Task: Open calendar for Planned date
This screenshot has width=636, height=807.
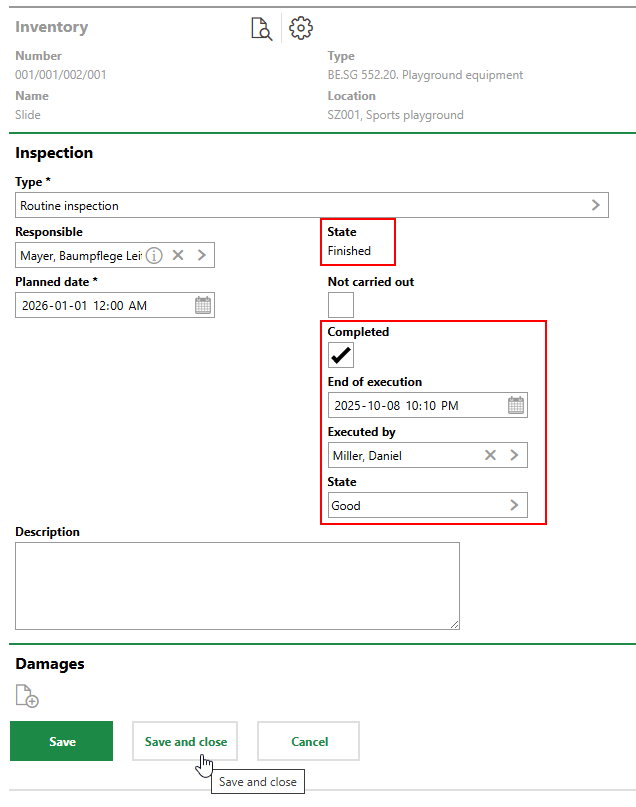Action: pyautogui.click(x=203, y=305)
